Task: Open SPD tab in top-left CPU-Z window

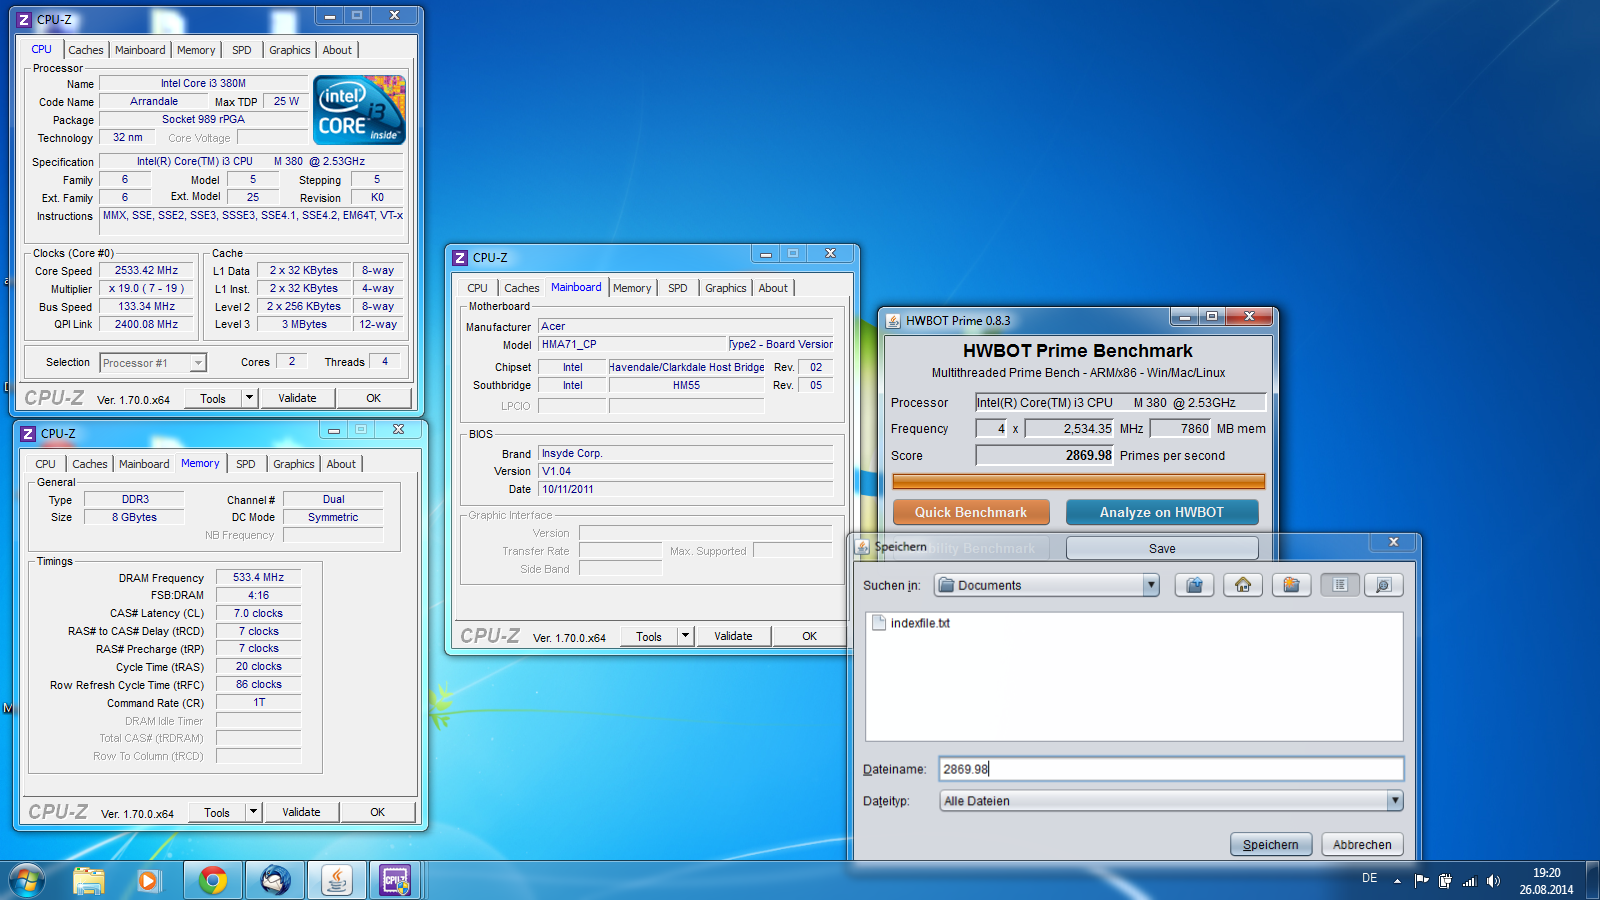Action: (242, 50)
